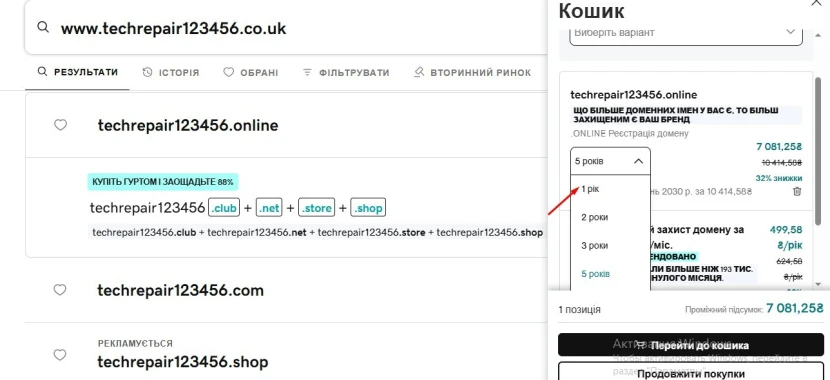Select the Результати results tab
The width and height of the screenshot is (830, 380).
point(77,72)
